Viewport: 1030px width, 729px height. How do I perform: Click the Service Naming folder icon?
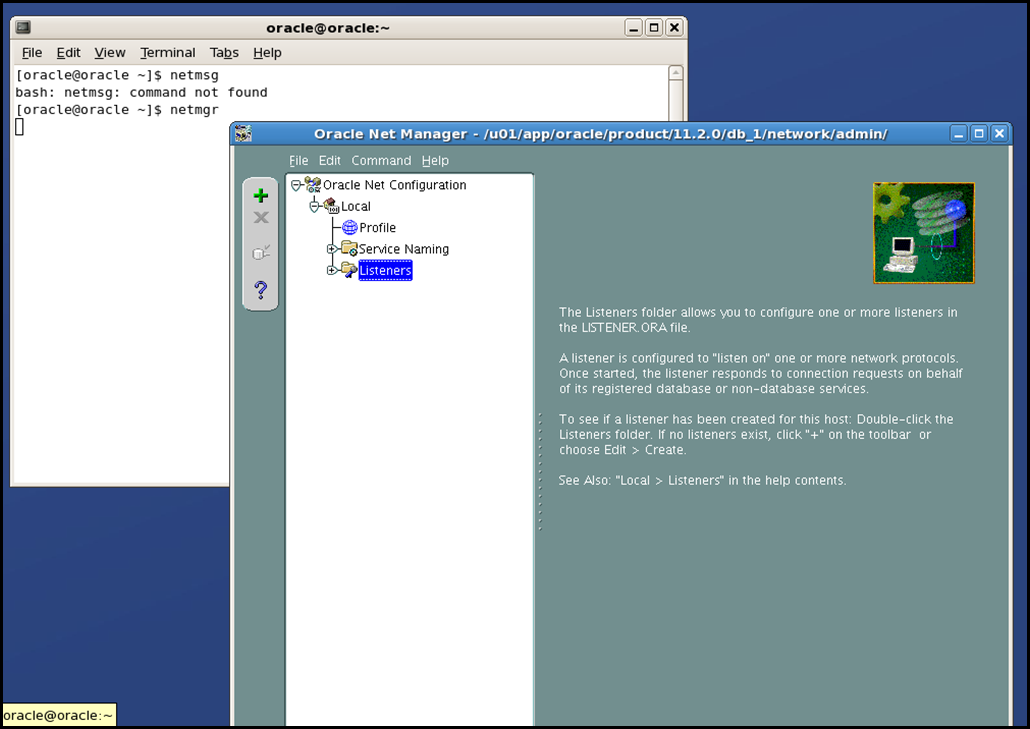[349, 249]
